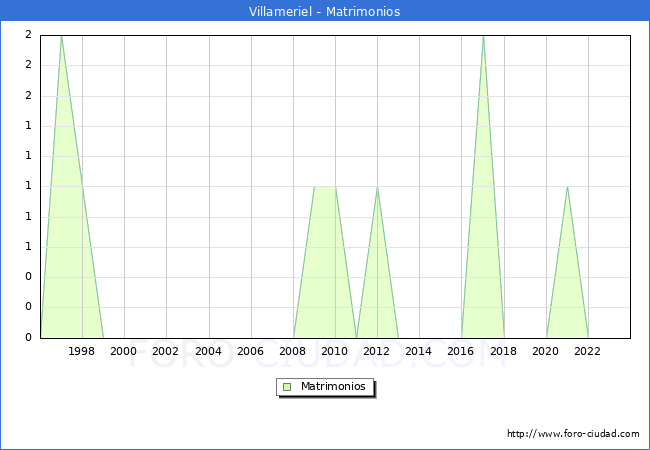Image resolution: width=650 pixels, height=450 pixels.
Task: Click the 2002 x-axis label
Action: tap(165, 351)
